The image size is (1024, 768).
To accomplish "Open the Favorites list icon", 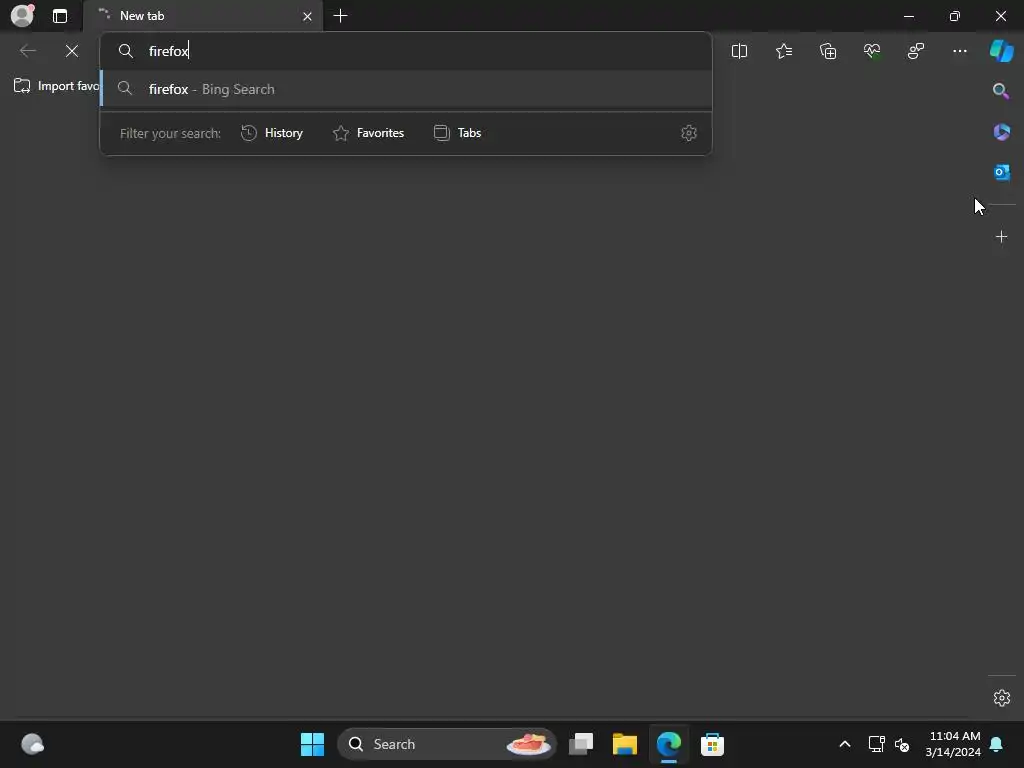I will 784,51.
